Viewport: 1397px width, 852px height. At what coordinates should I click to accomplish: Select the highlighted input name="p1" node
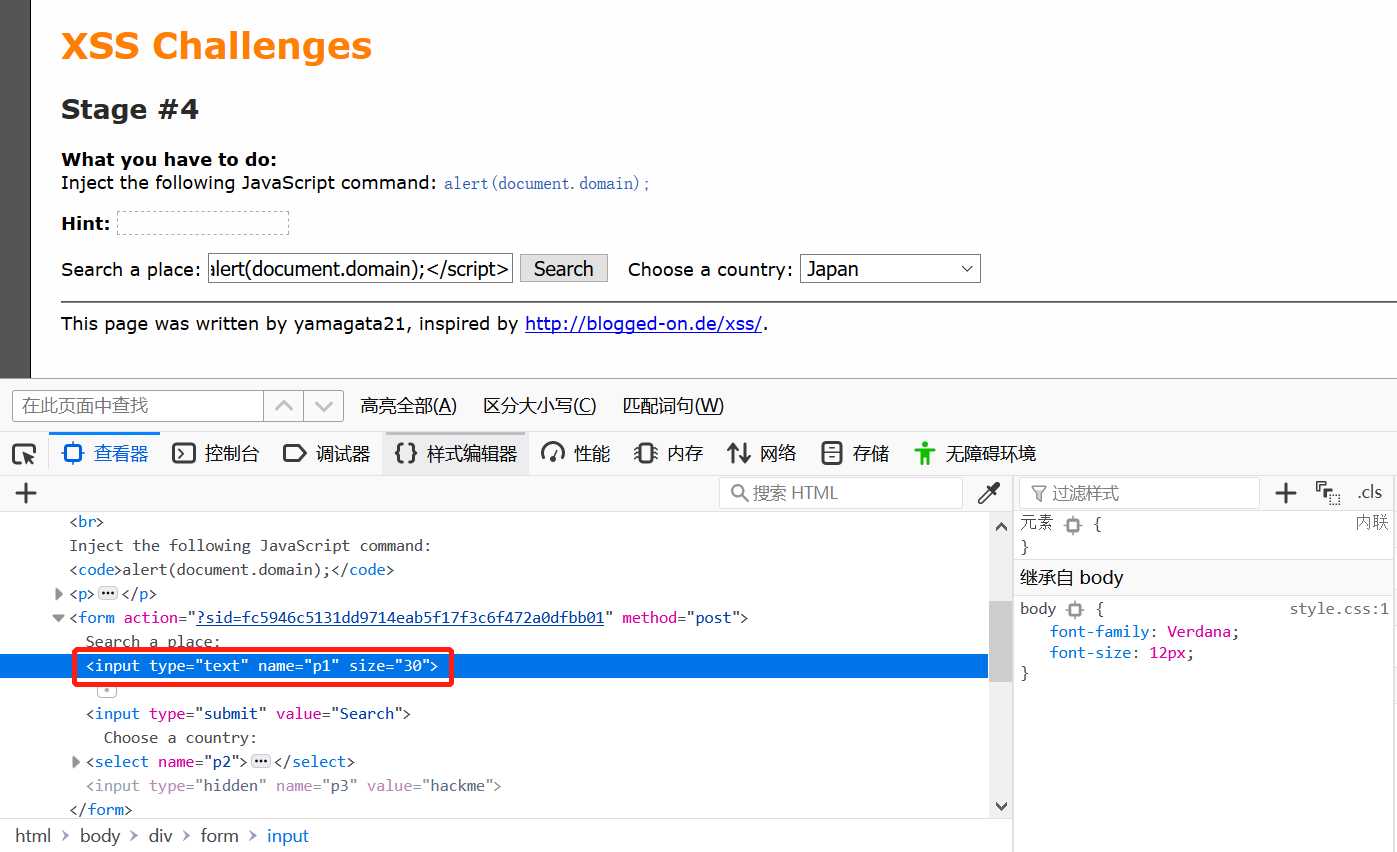pyautogui.click(x=262, y=666)
